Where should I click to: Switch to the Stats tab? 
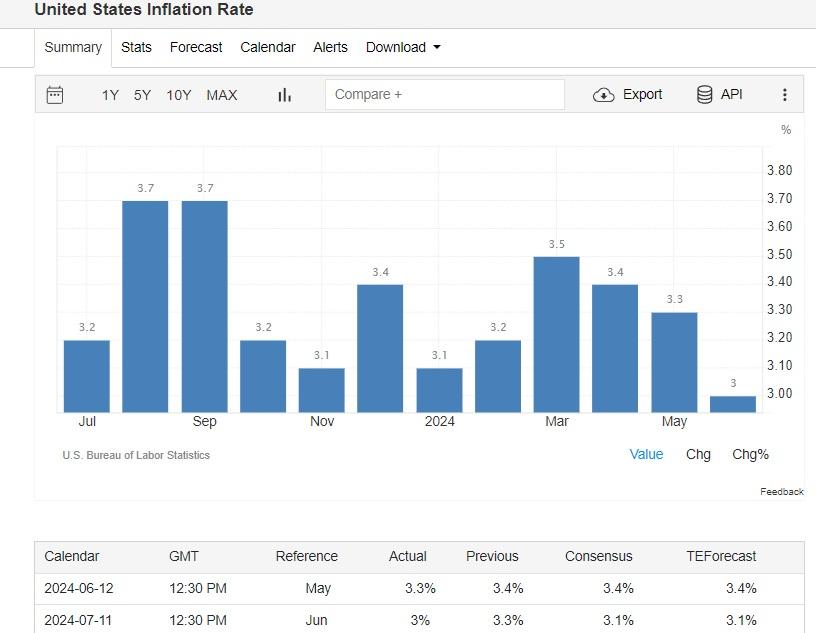click(136, 47)
